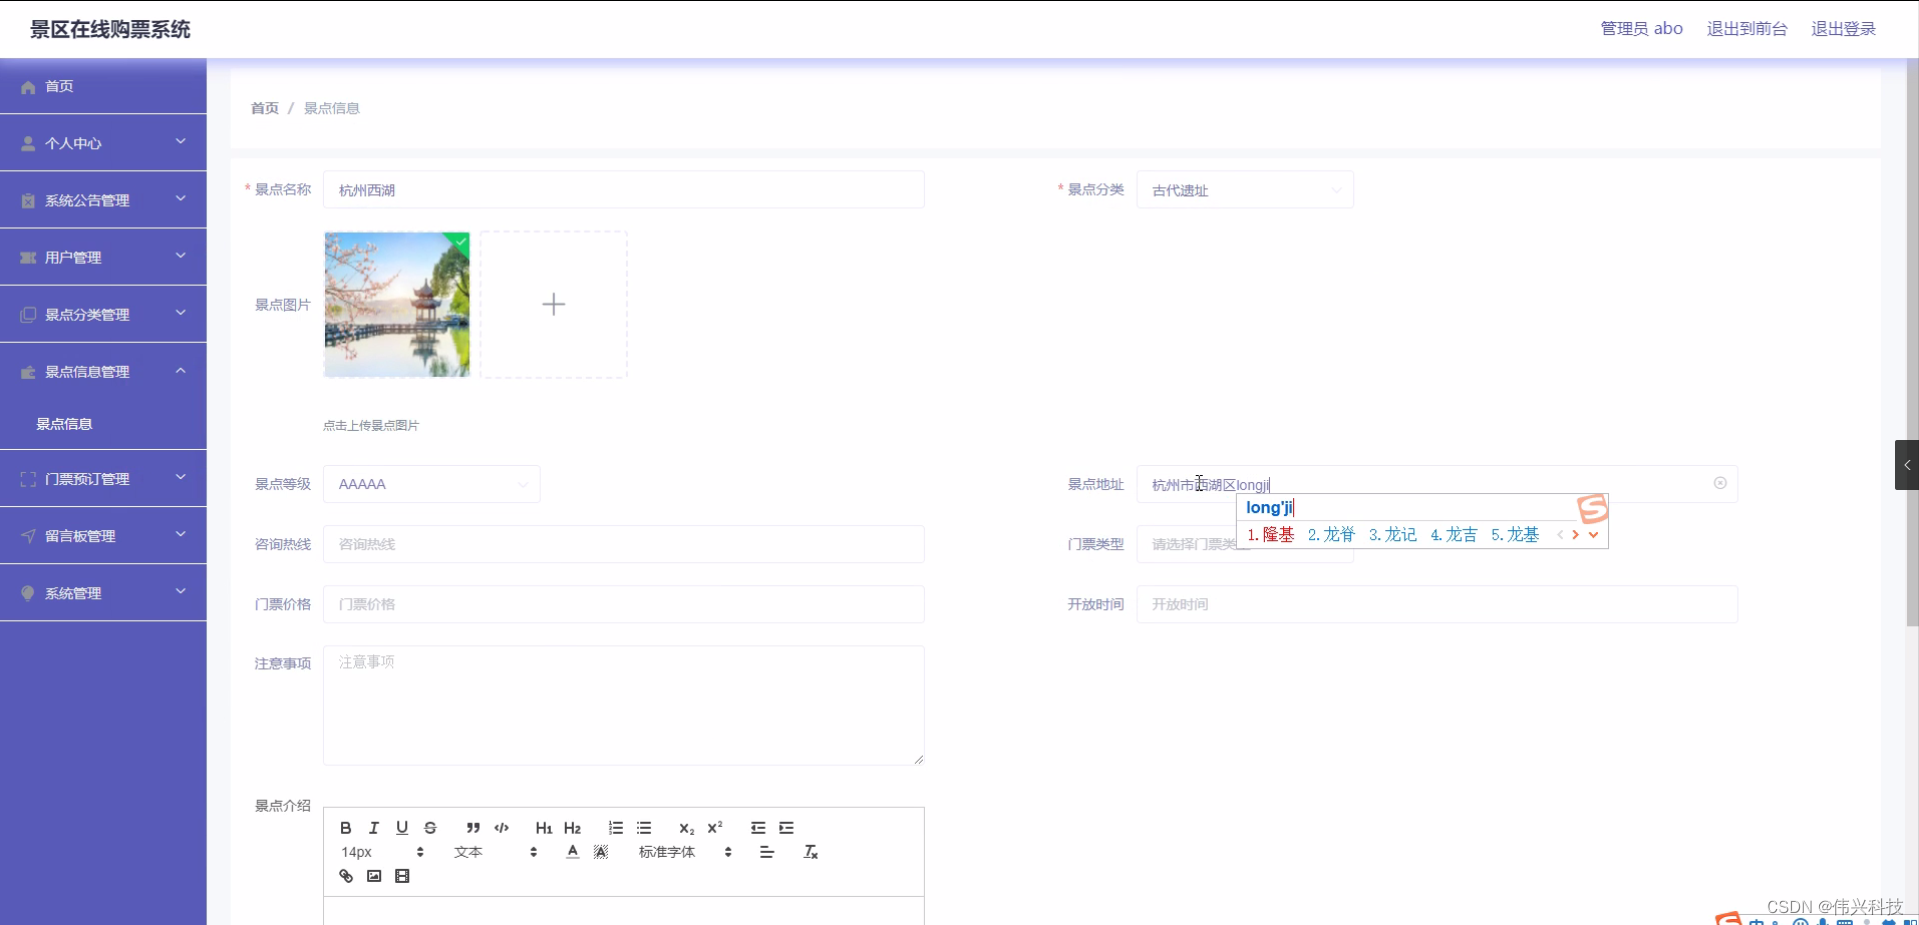The width and height of the screenshot is (1919, 925).
Task: Insert a blockquote in the editor
Action: click(473, 828)
